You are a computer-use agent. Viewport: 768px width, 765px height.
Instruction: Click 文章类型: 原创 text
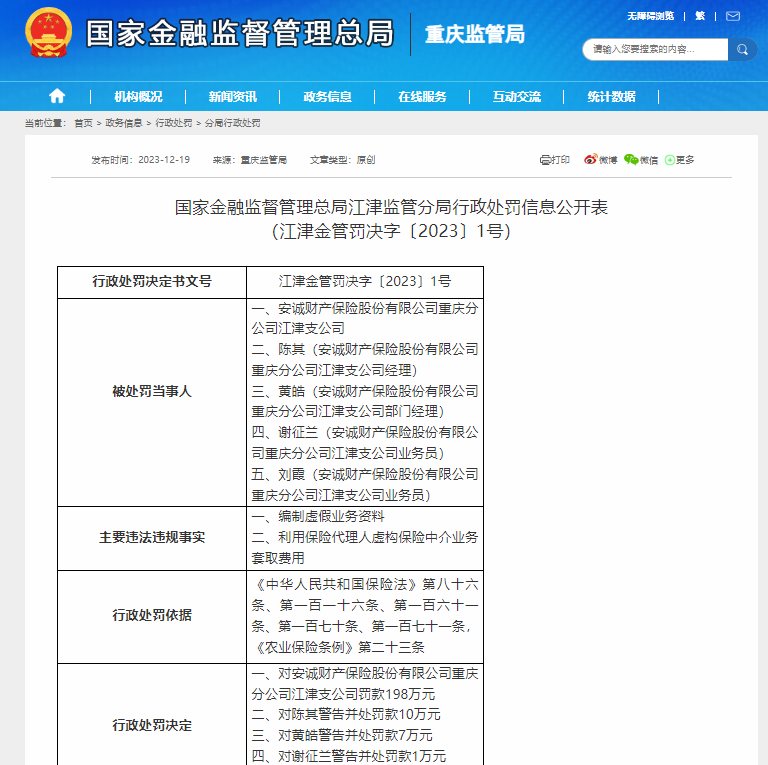pos(342,160)
